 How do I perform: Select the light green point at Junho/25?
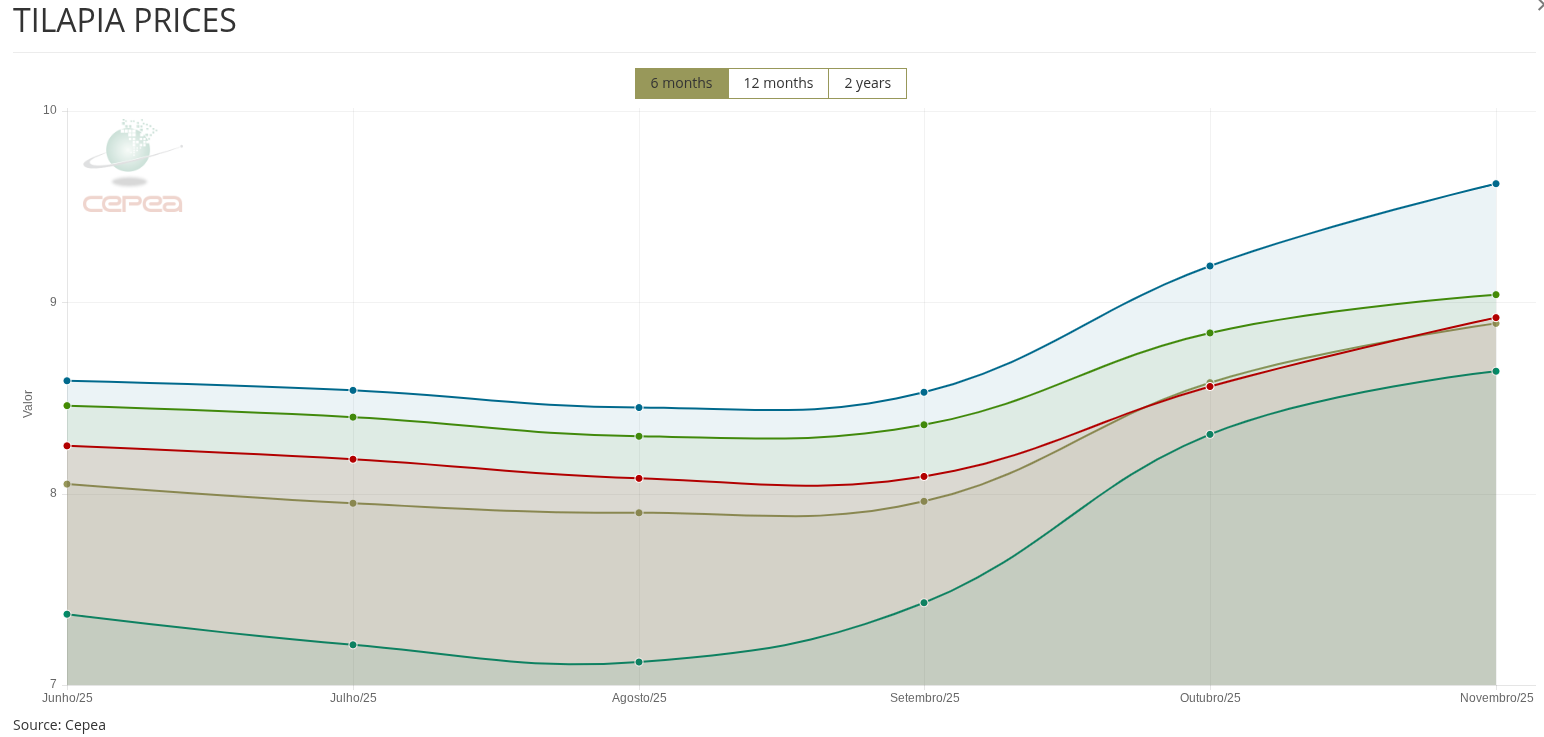point(67,406)
